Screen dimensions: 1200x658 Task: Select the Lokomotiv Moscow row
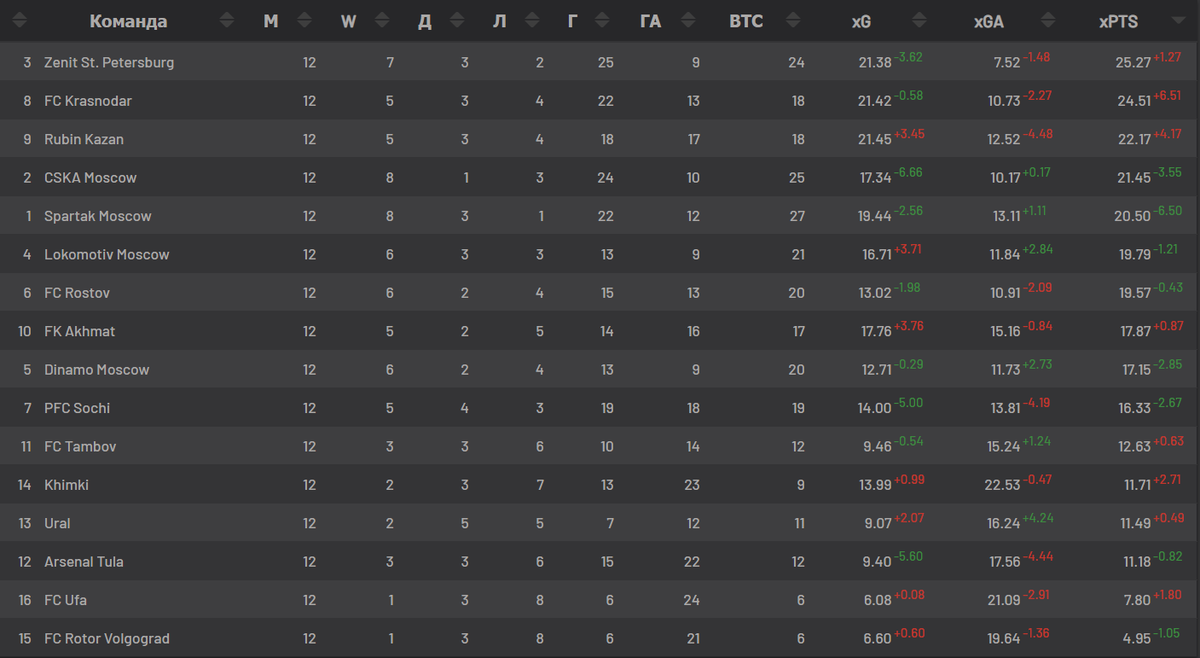(x=600, y=254)
